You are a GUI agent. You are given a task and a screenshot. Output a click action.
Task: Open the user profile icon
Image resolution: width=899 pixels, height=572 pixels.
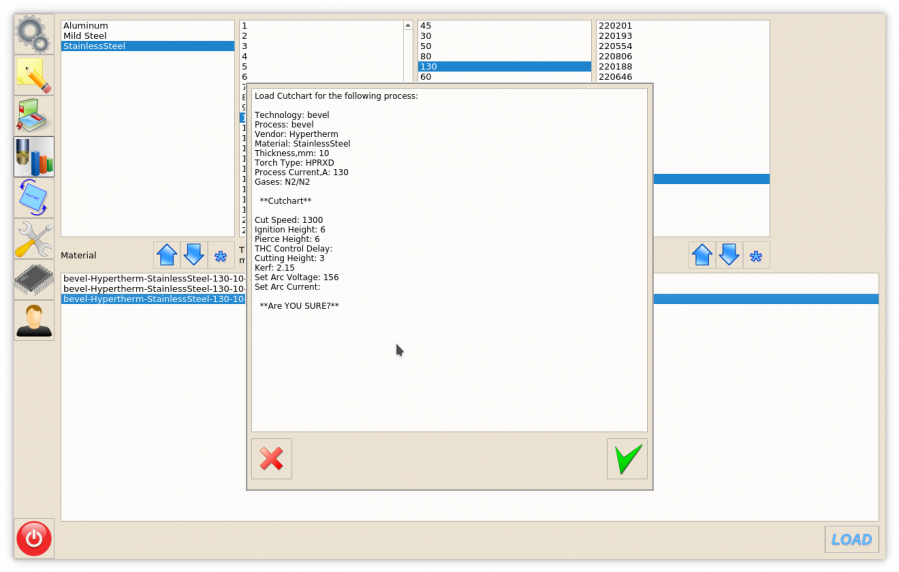33,321
